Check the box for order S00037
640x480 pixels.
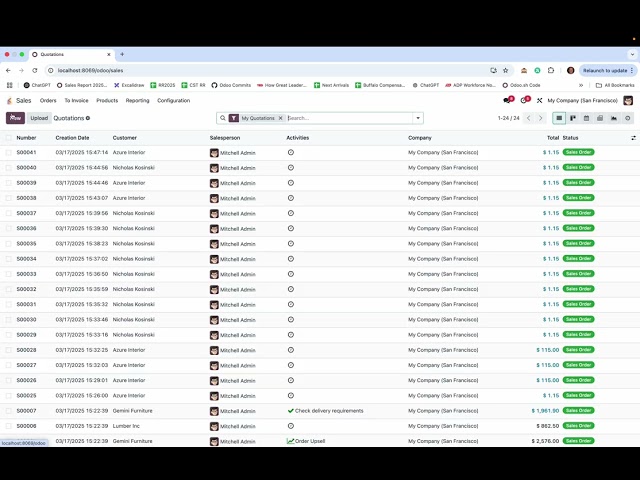pos(9,213)
